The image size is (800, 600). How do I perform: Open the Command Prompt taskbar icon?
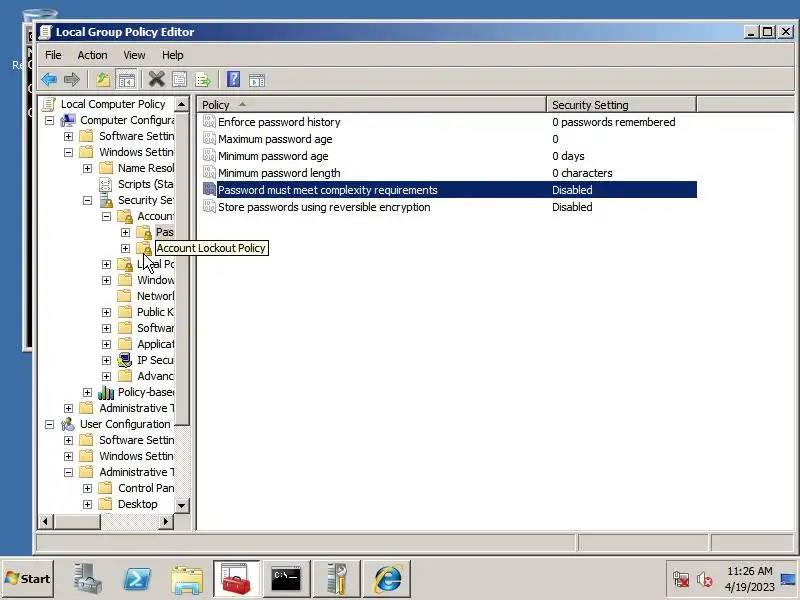(x=286, y=579)
